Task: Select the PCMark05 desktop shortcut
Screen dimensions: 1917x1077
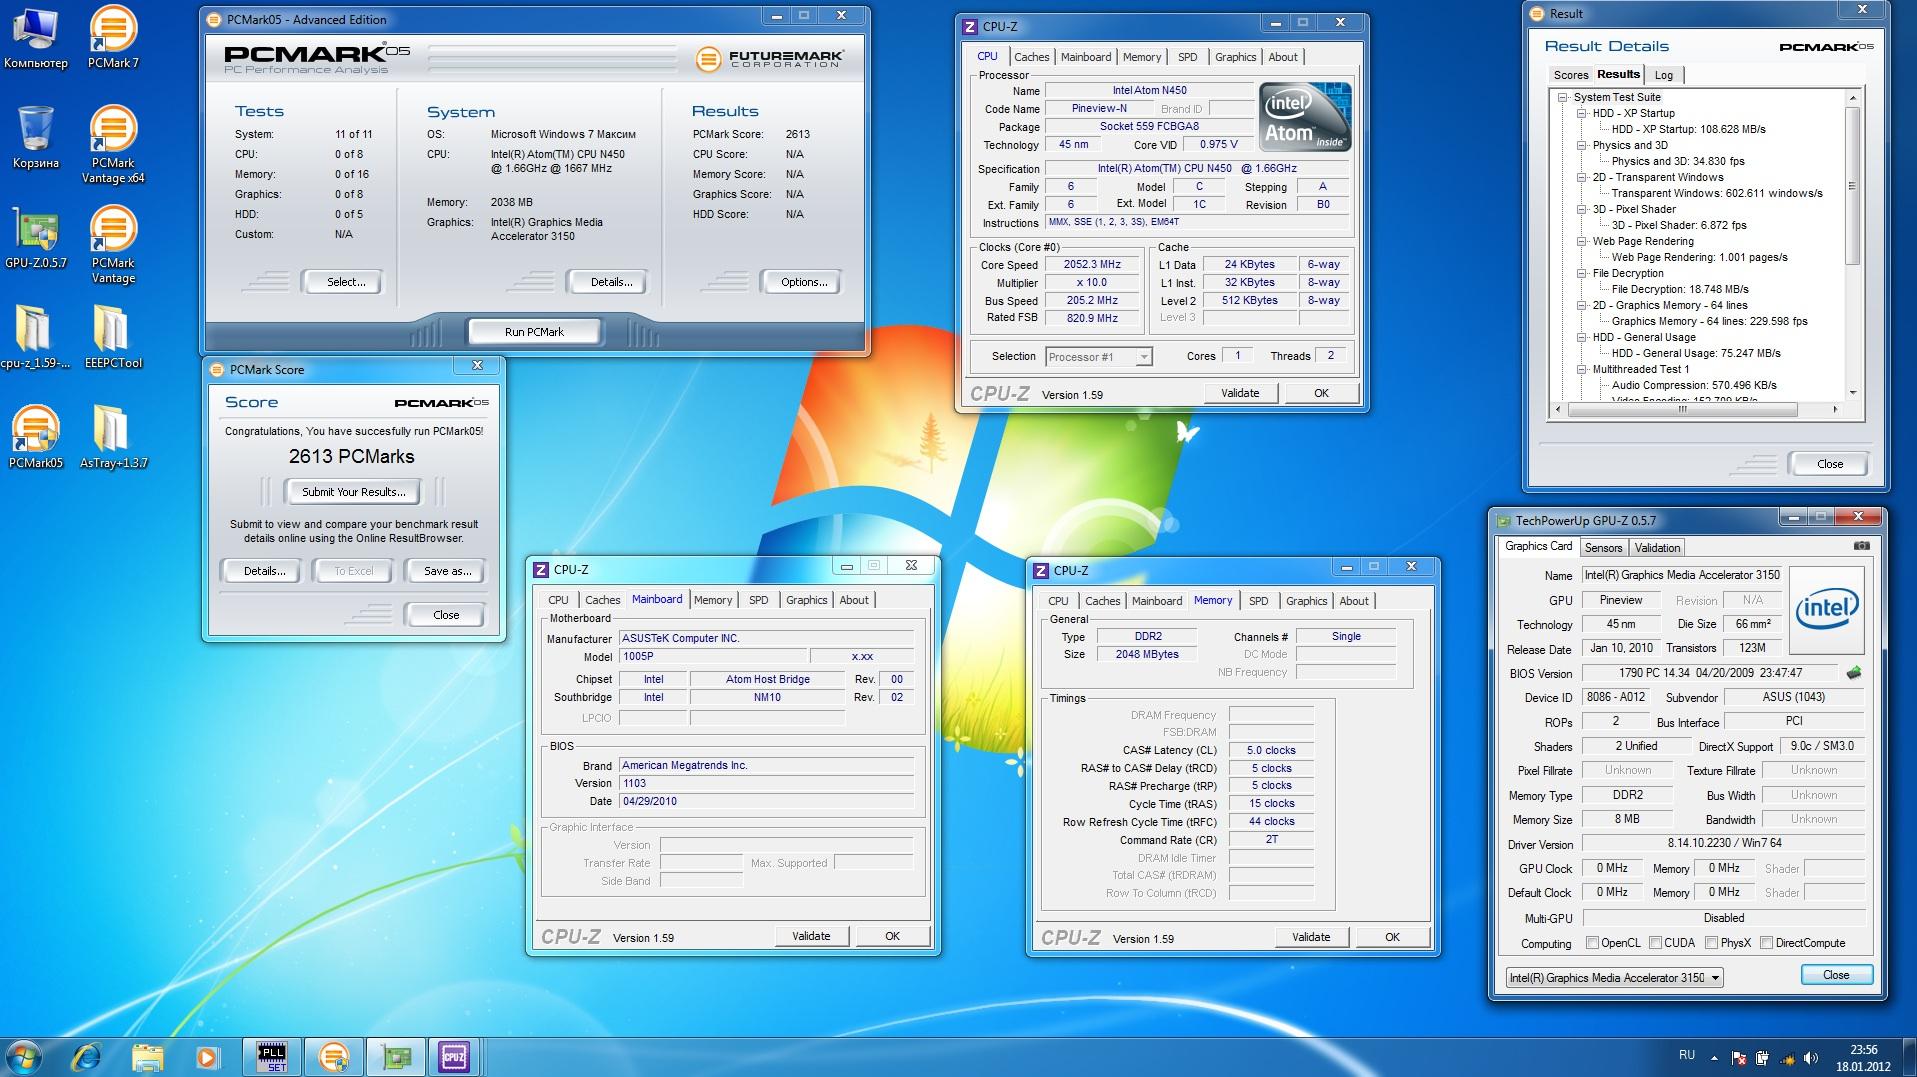Action: pos(36,437)
